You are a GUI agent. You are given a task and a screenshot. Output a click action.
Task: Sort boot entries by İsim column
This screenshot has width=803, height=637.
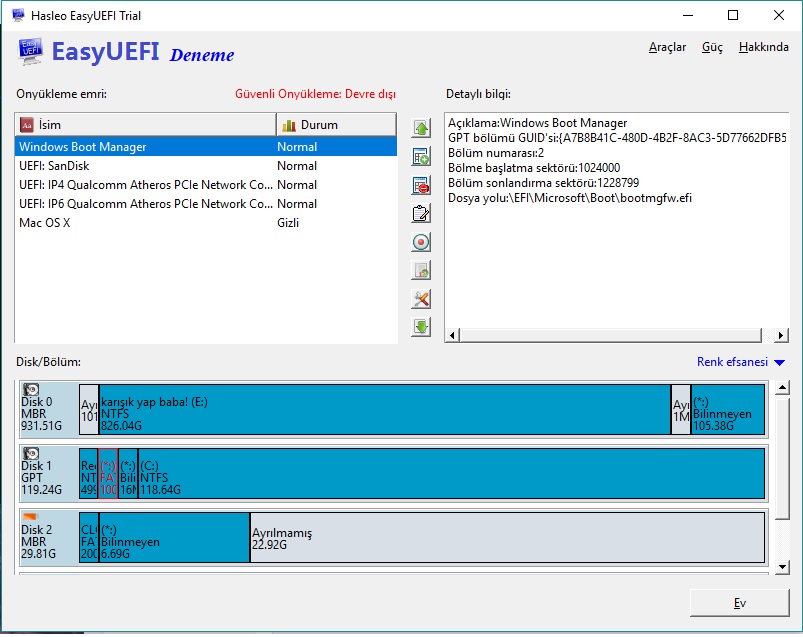145,125
